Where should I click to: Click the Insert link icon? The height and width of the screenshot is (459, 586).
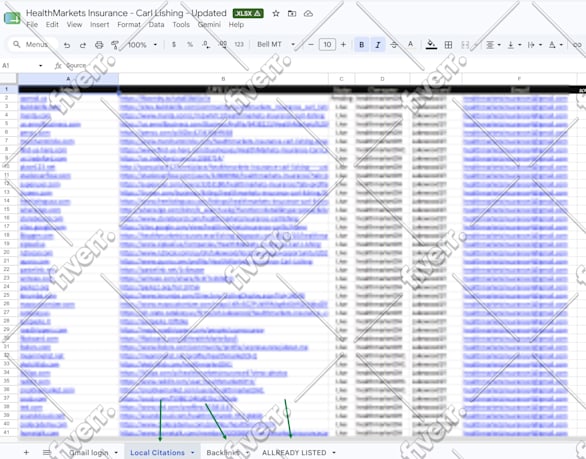[x=577, y=45]
